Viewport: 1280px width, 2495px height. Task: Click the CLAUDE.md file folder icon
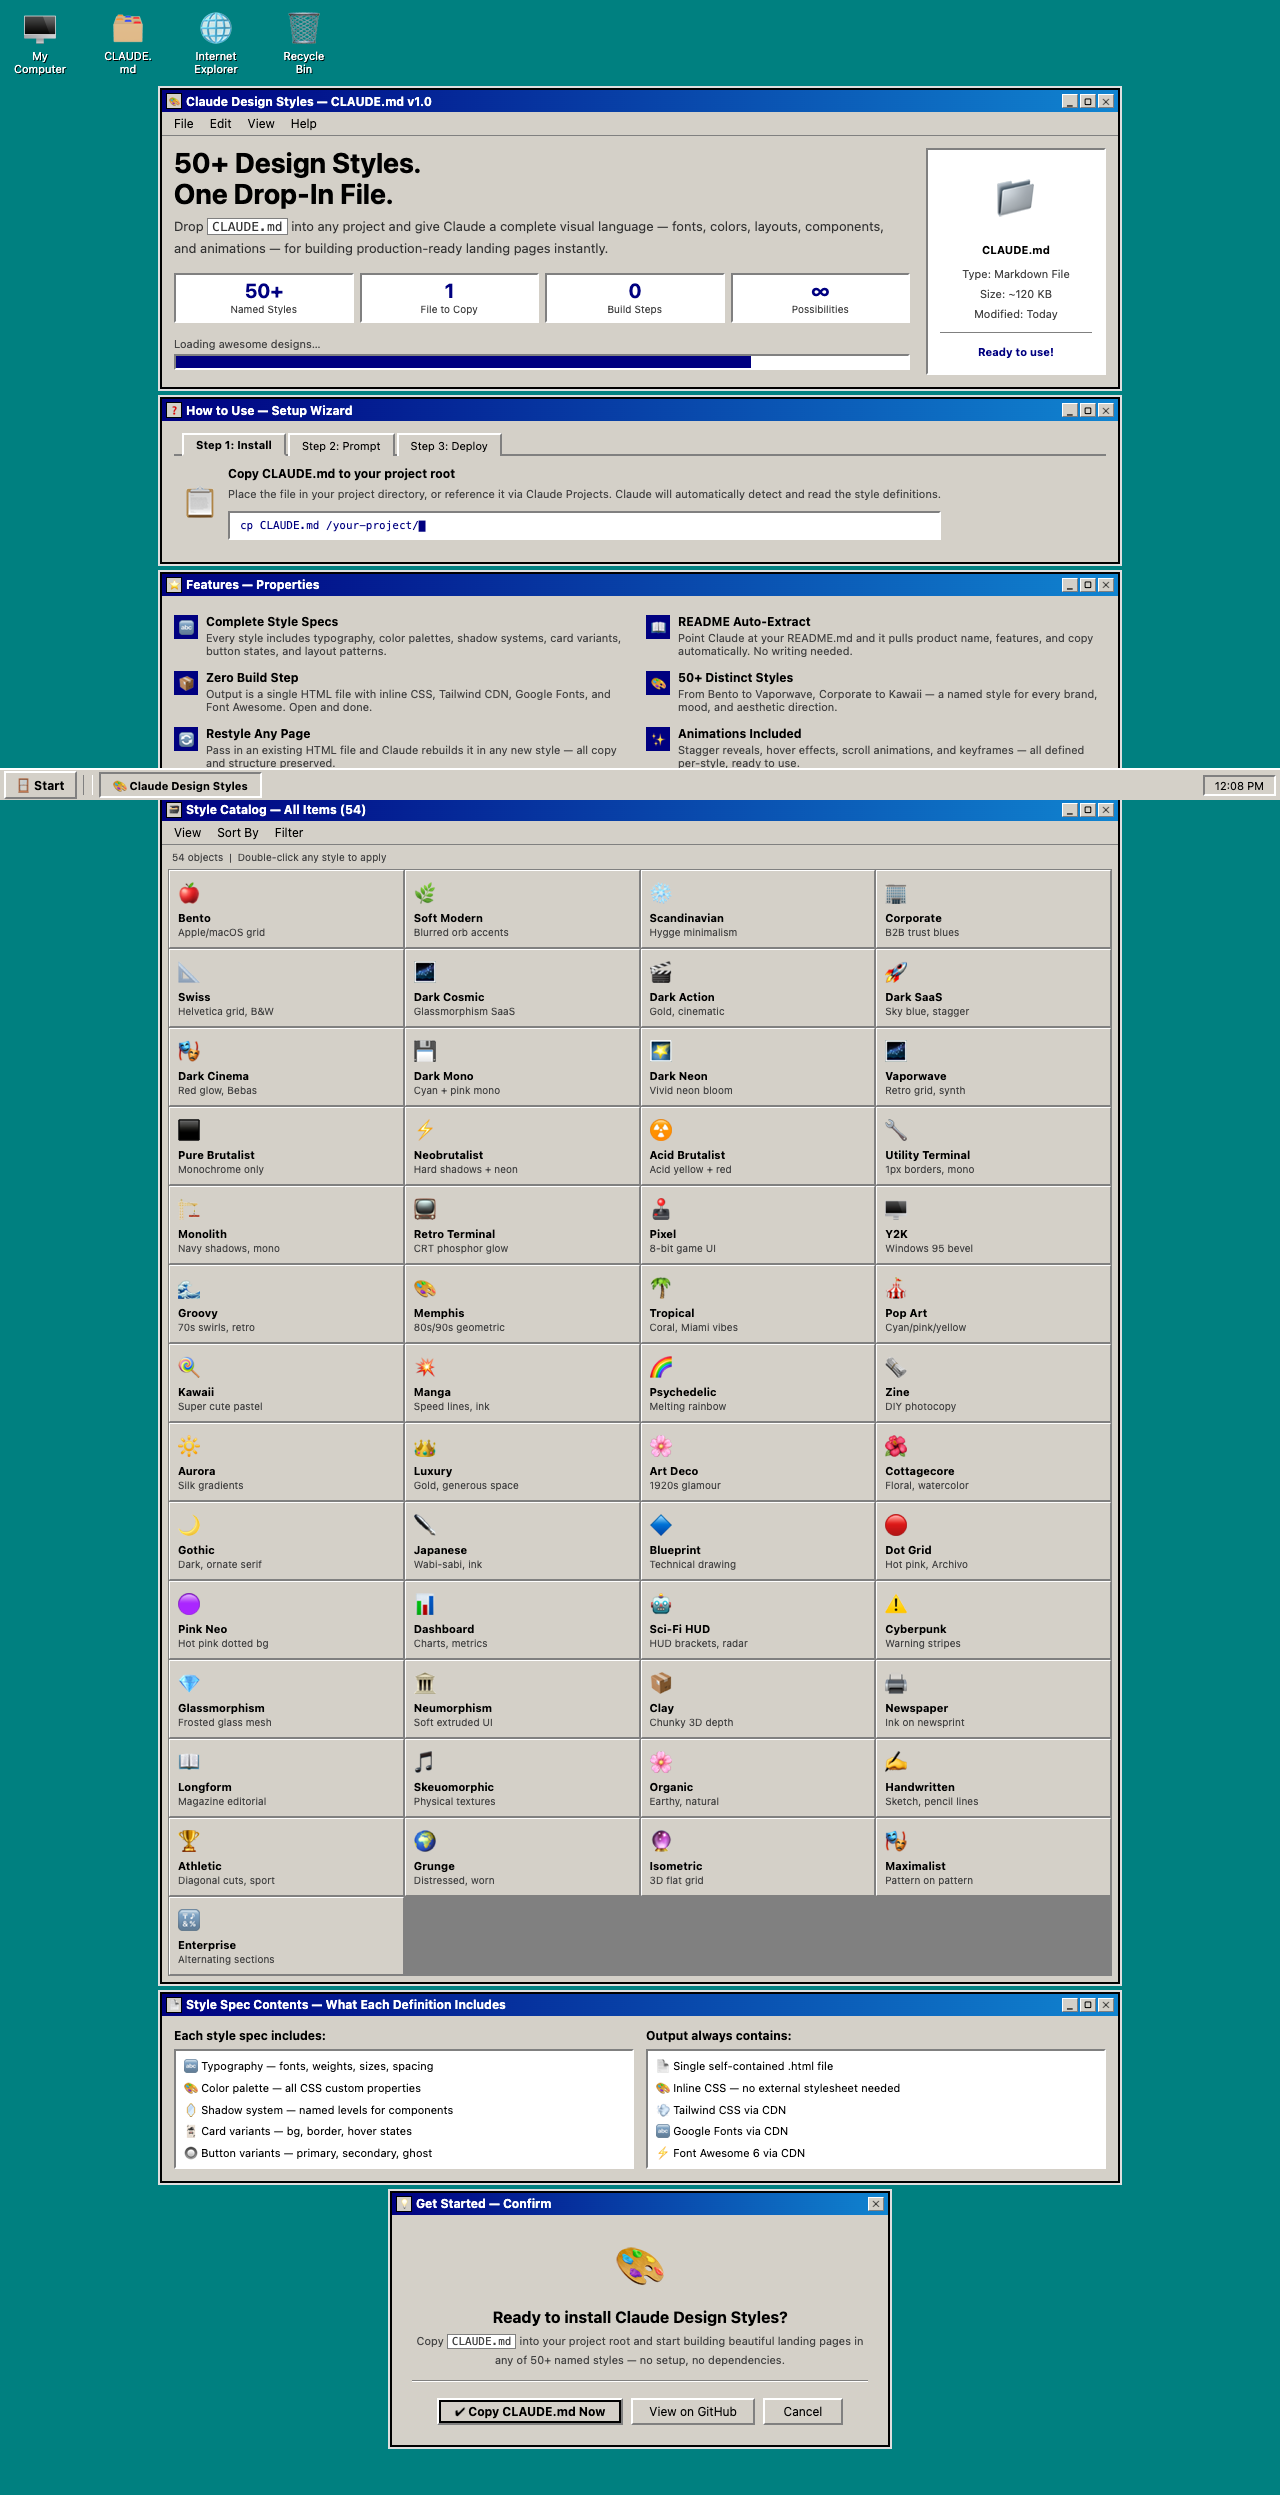pos(1015,198)
